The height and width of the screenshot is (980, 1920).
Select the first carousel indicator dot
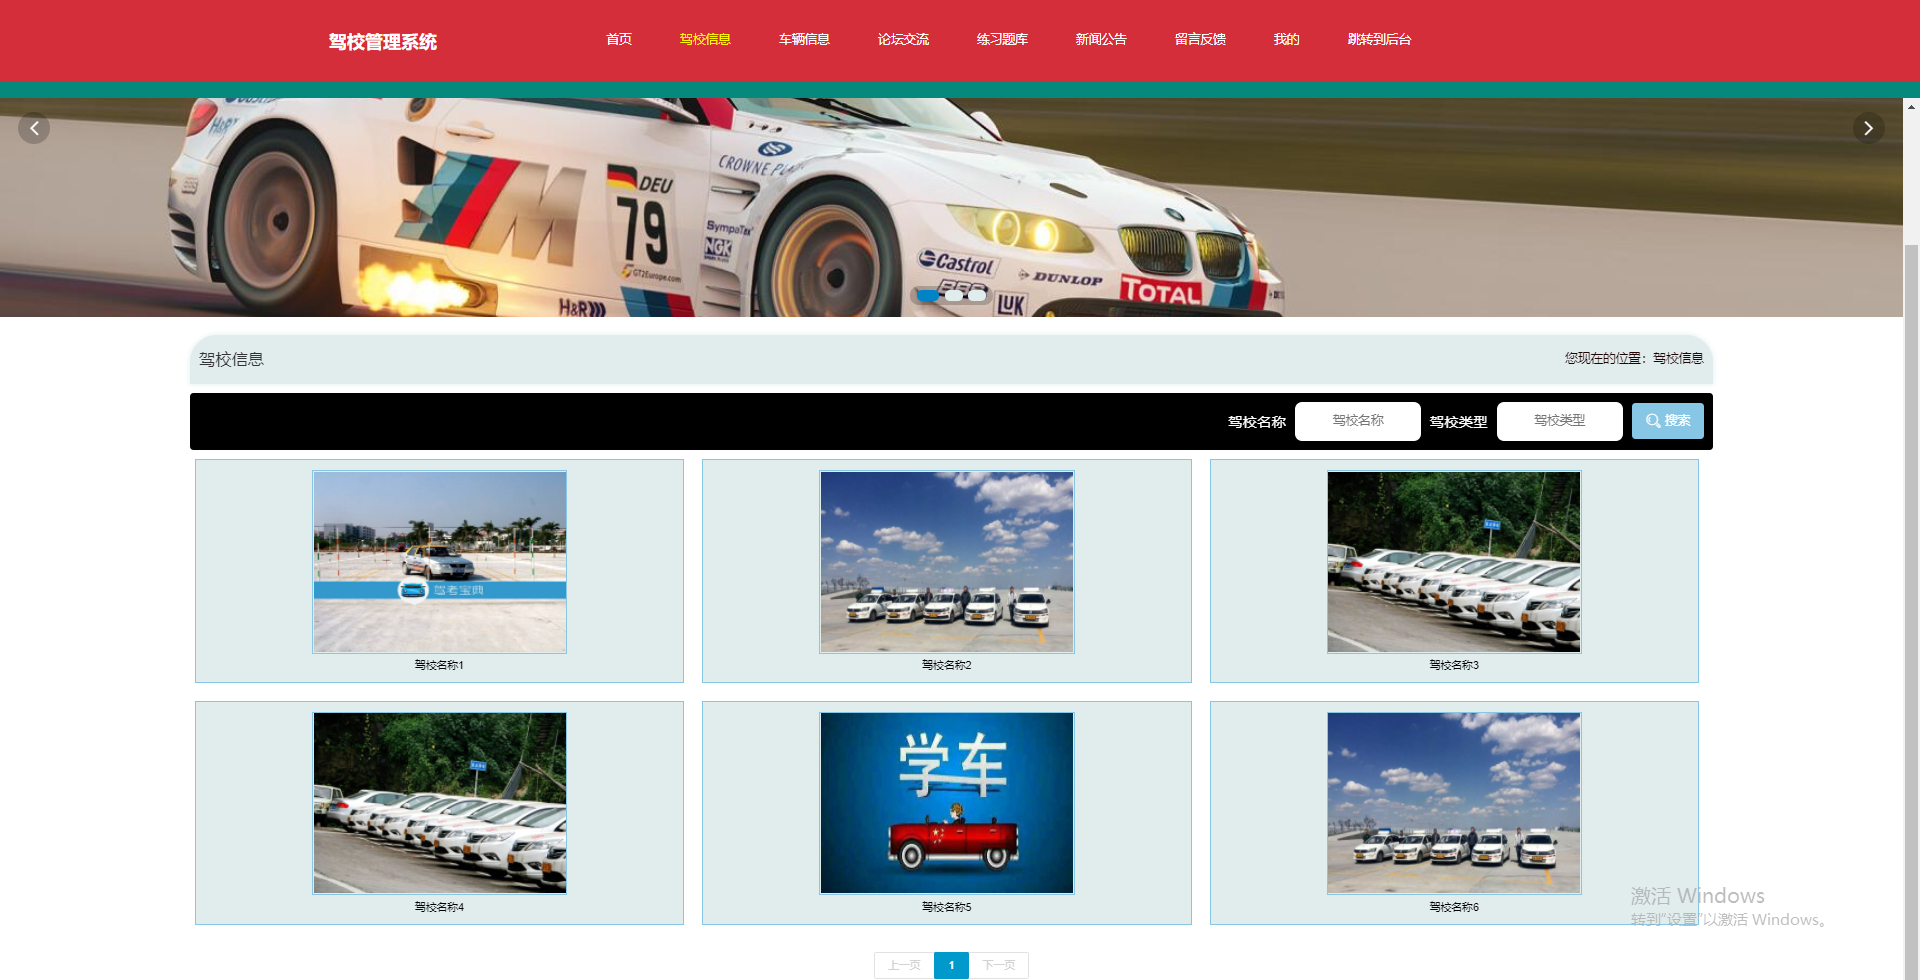pos(929,295)
